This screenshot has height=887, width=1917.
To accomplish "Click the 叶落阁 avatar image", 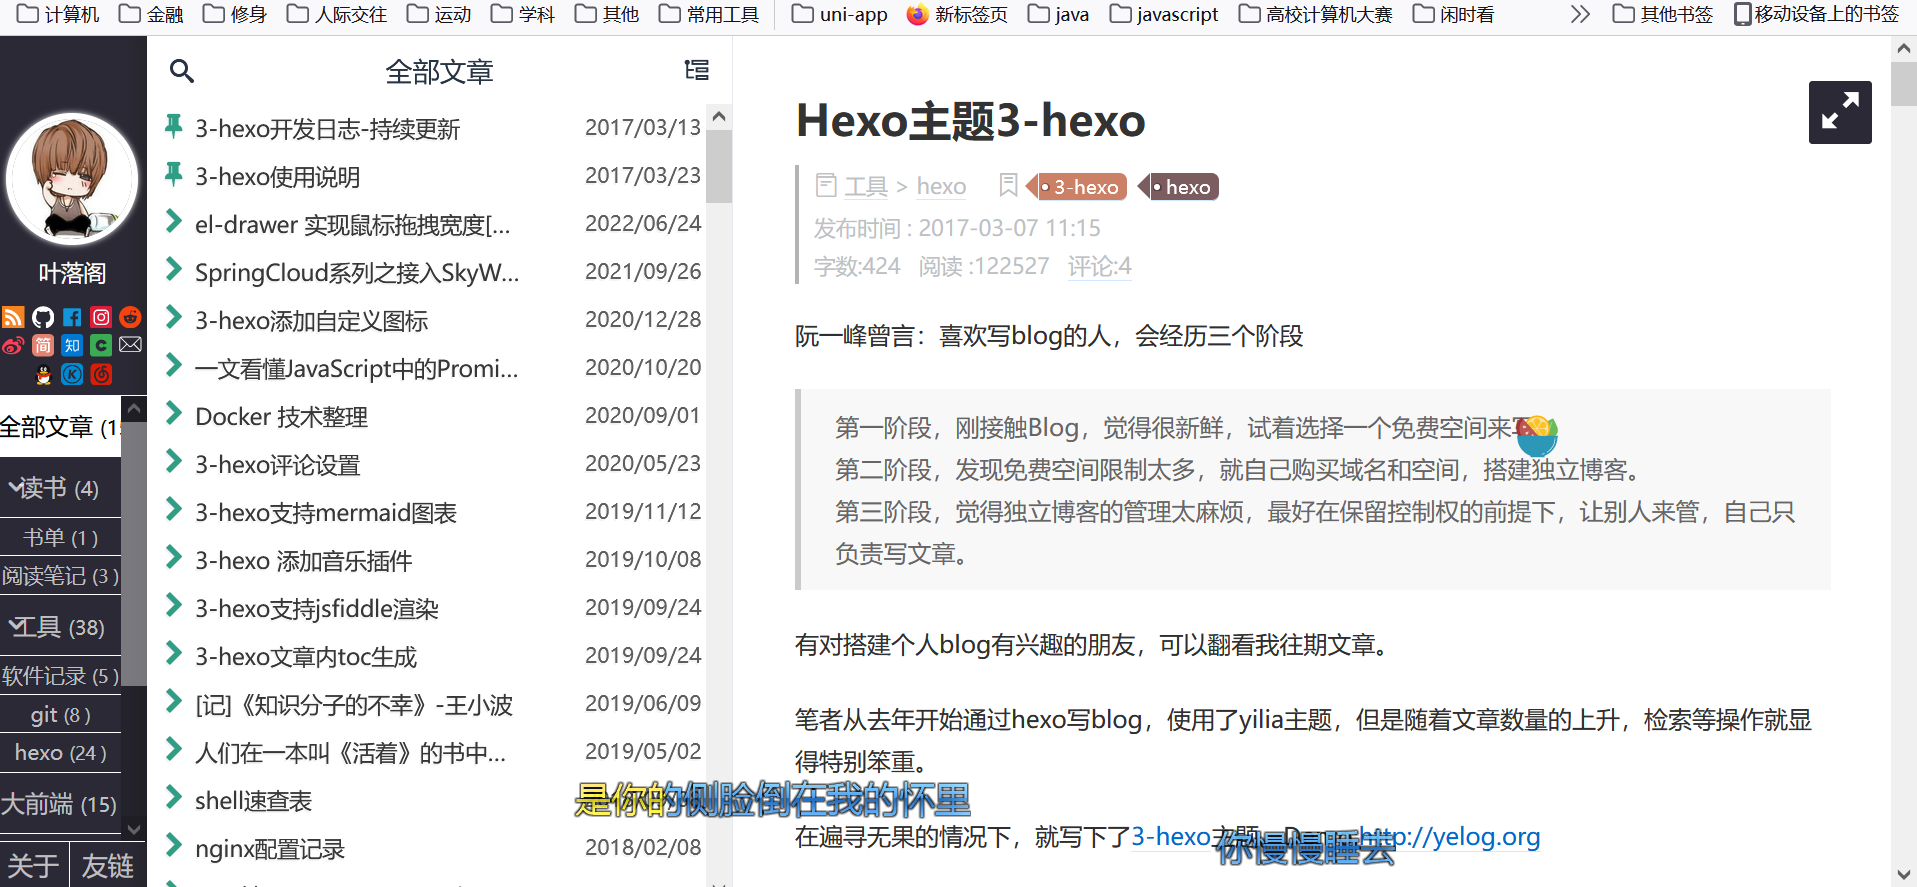I will click(x=72, y=179).
